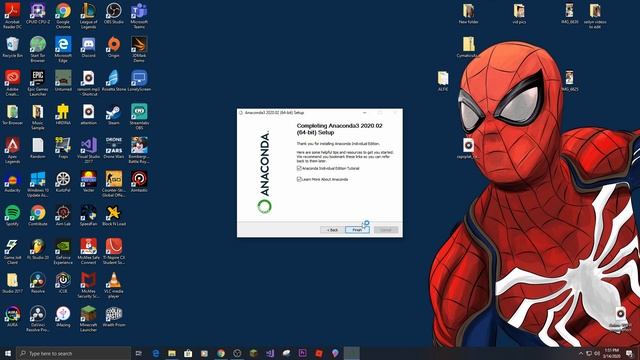Open the Microsoft Teams shortcut
The image size is (640, 360).
[x=139, y=16]
